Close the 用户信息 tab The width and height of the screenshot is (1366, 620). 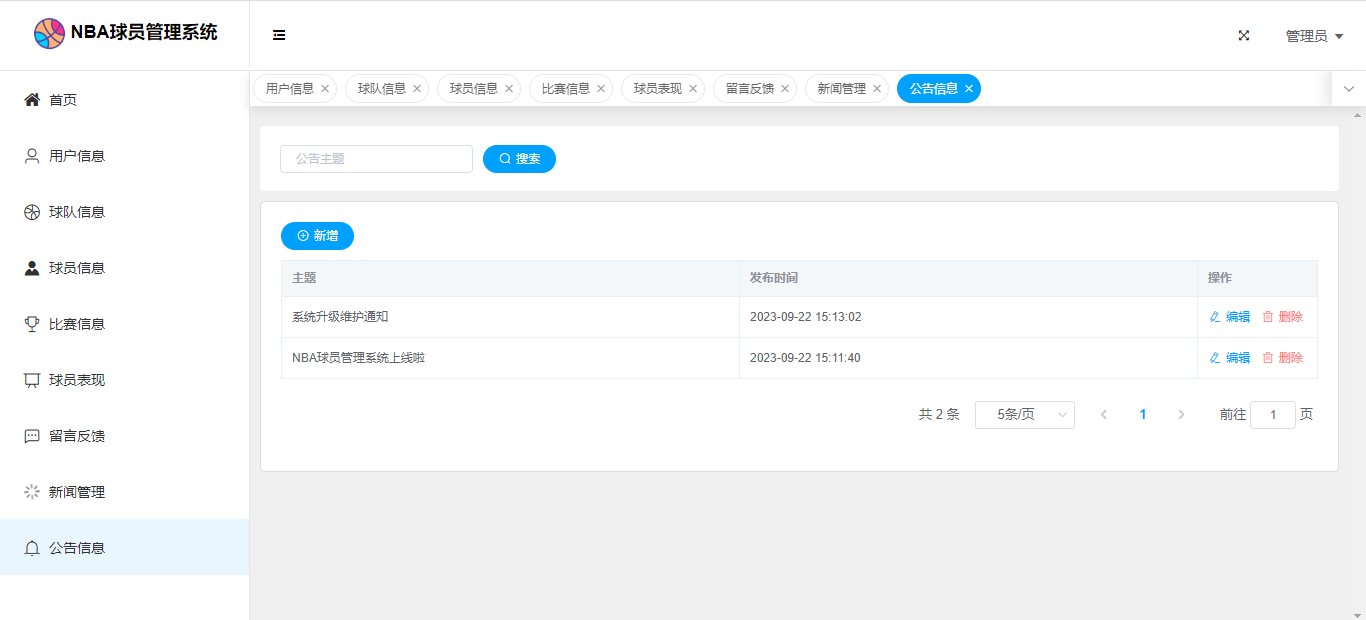(x=325, y=89)
